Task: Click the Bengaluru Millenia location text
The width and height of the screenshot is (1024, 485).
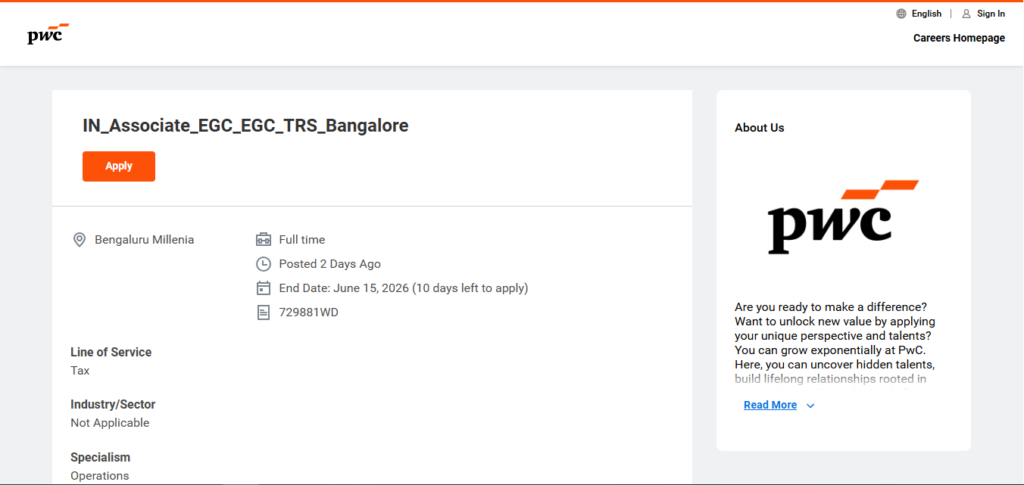Action: pos(144,240)
